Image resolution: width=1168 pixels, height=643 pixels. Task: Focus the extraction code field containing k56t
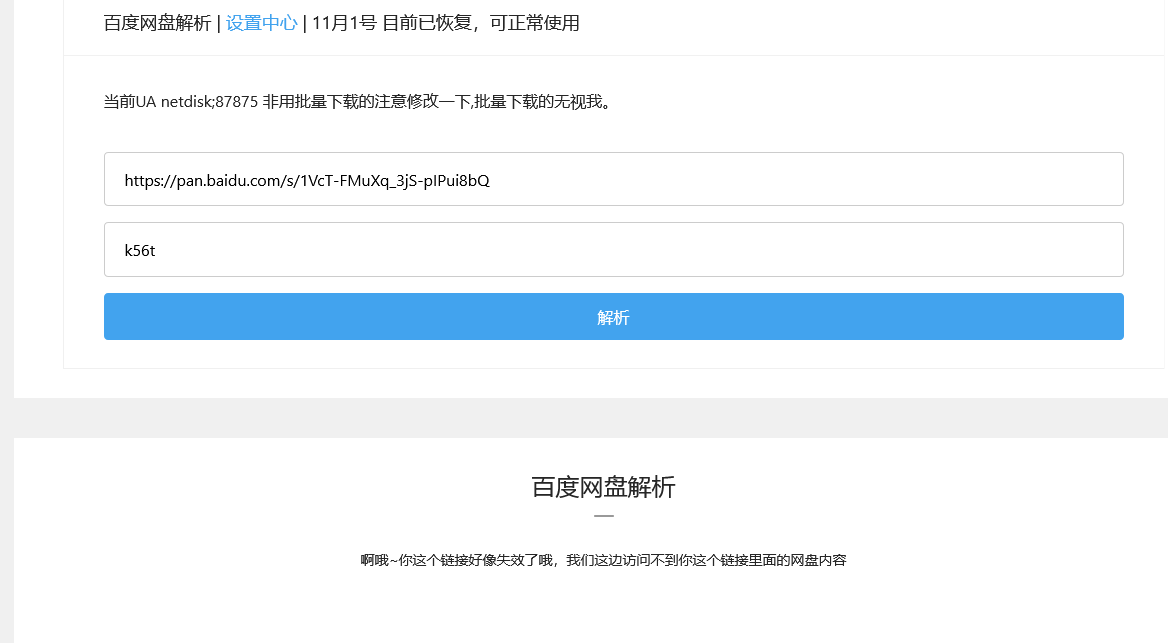(613, 250)
